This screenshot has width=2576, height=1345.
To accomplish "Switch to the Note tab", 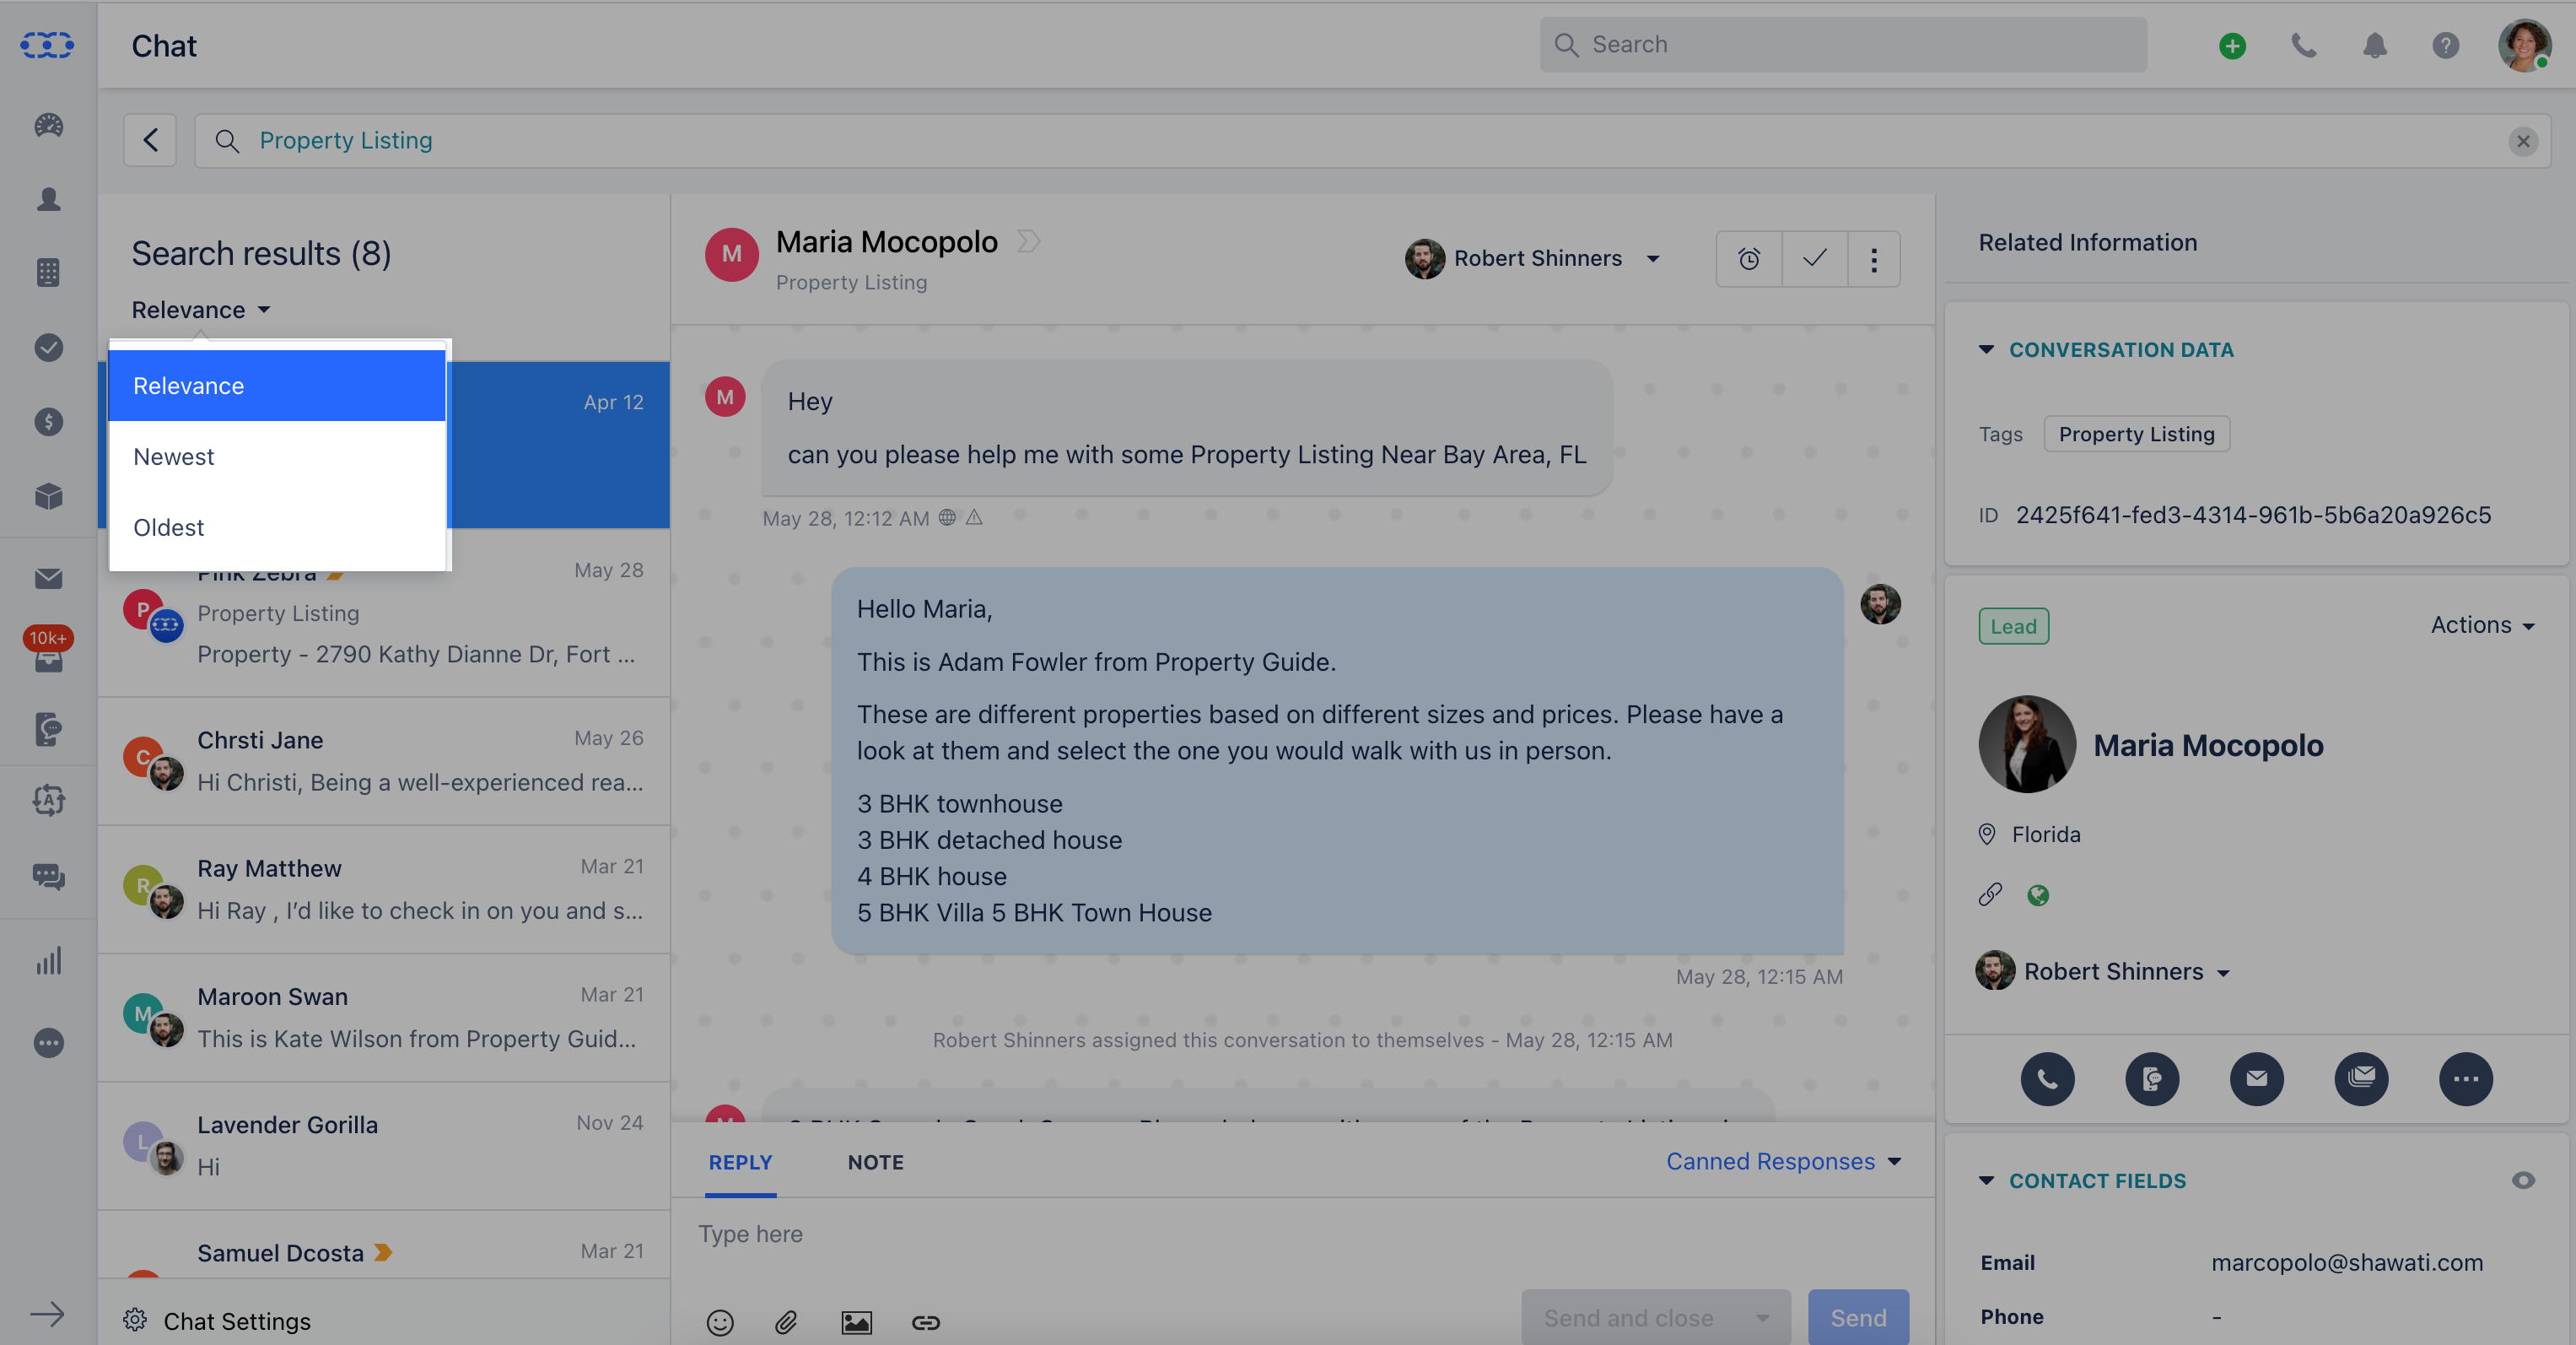I will click(x=876, y=1162).
